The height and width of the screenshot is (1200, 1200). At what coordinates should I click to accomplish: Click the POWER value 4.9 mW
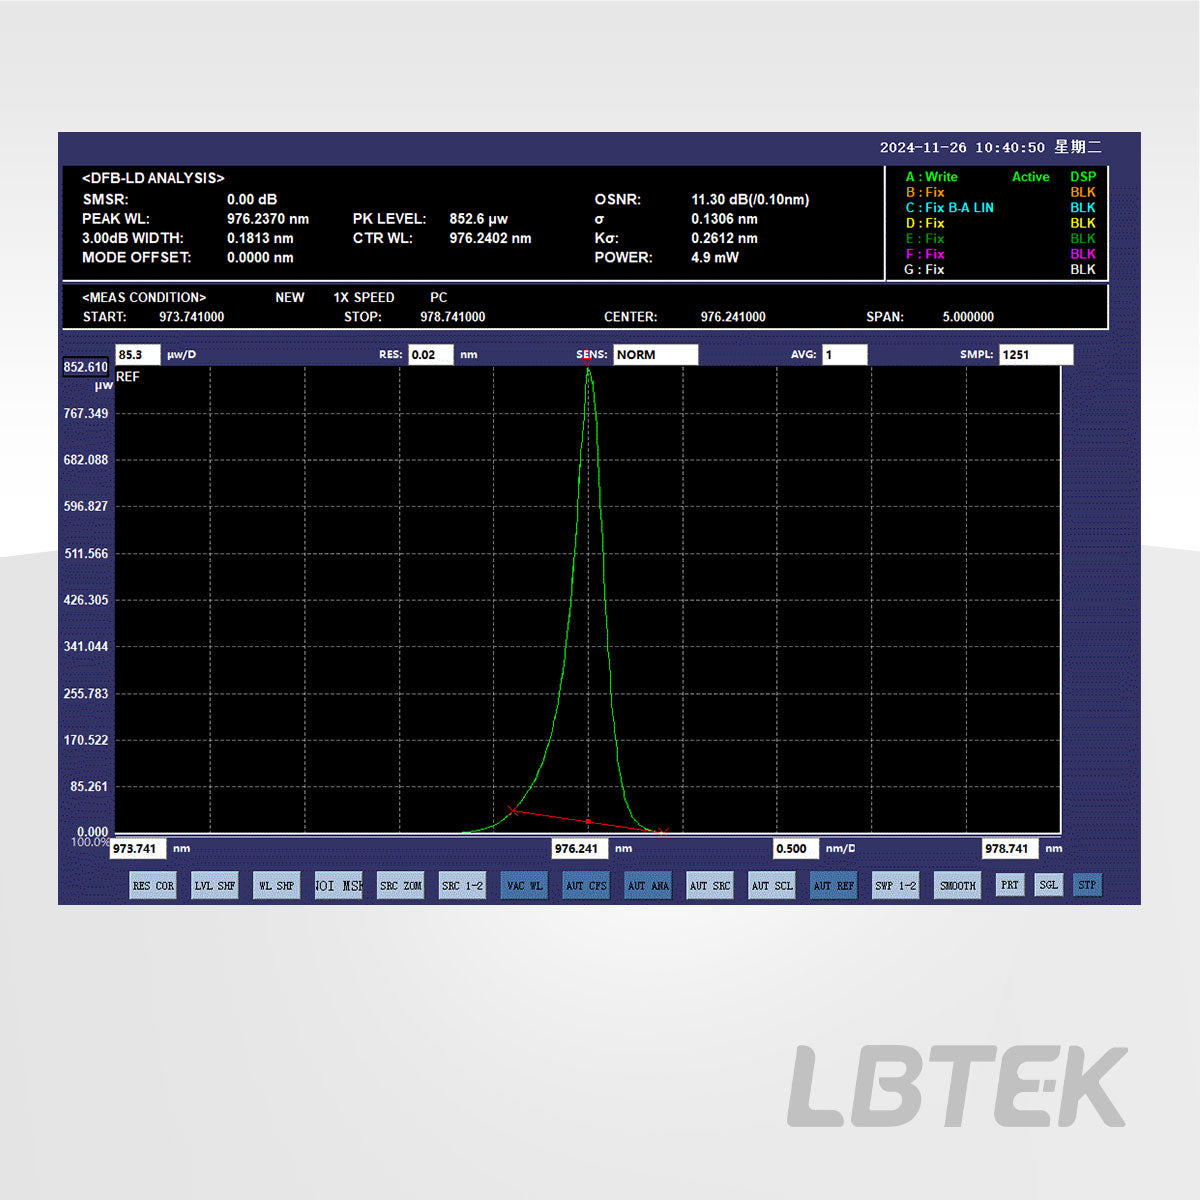[715, 257]
